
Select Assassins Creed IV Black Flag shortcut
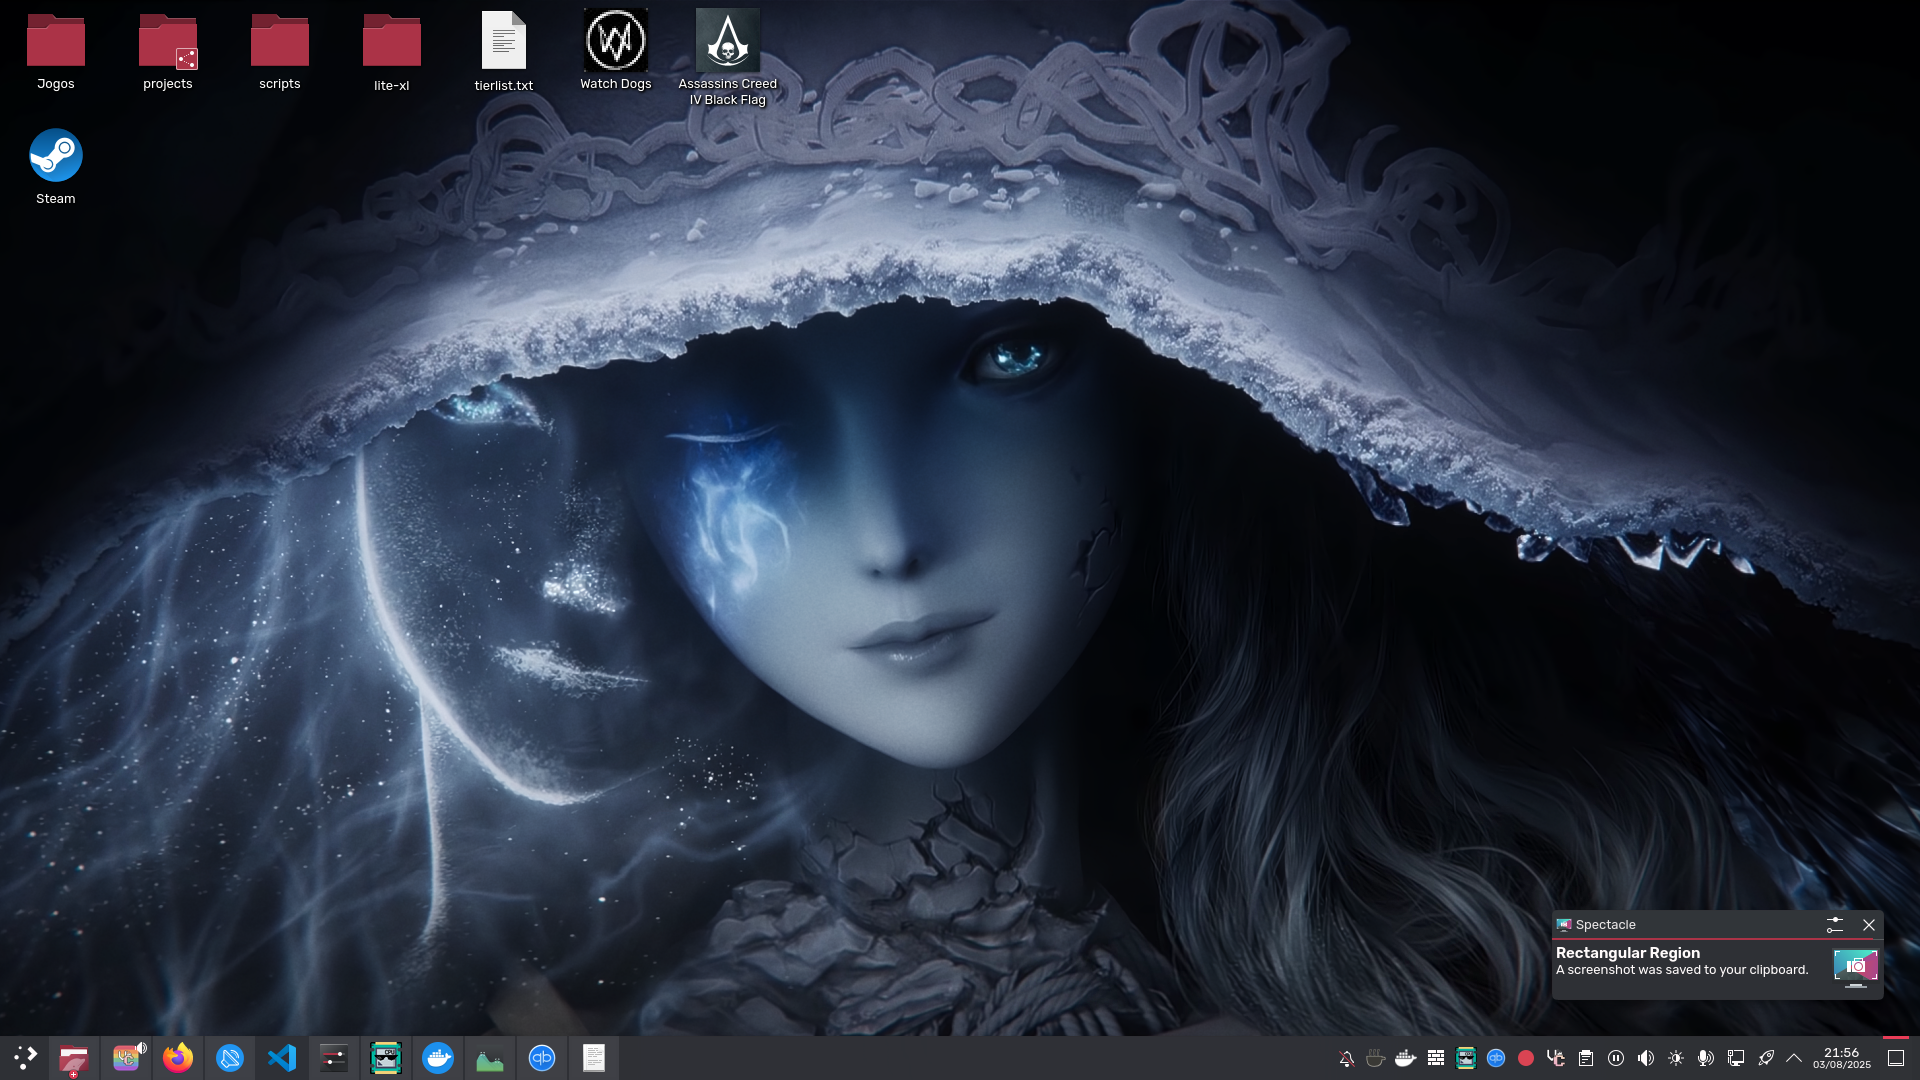point(728,57)
